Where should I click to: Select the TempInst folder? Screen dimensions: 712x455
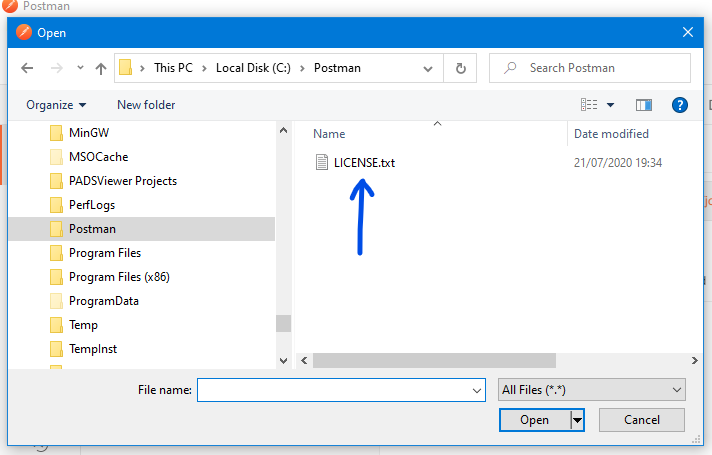(x=93, y=349)
